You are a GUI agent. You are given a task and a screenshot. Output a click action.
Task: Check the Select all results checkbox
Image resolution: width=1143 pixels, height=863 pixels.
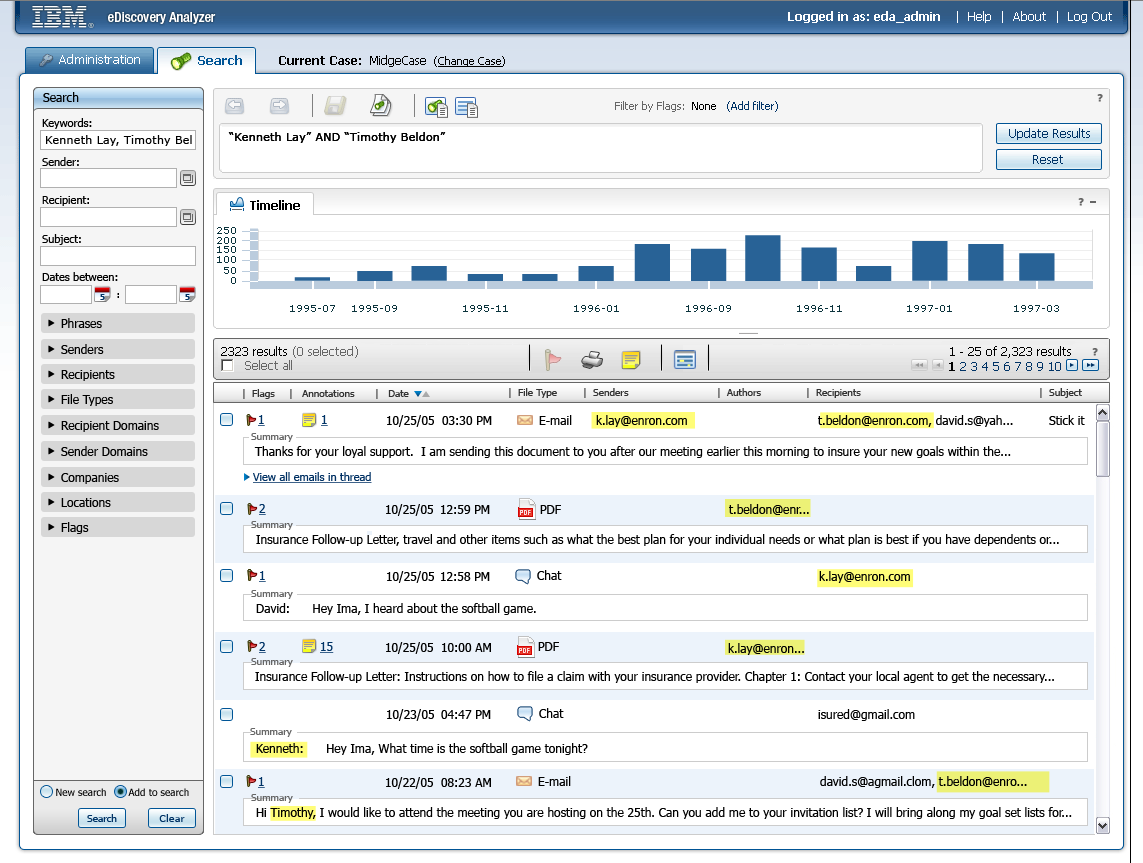227,367
